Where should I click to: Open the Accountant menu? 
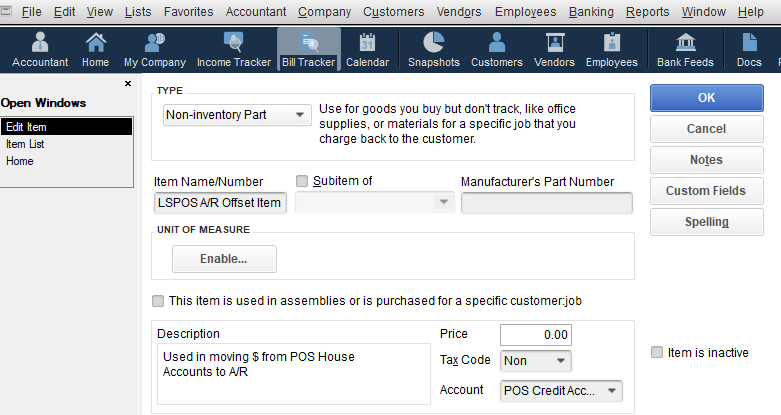[256, 11]
